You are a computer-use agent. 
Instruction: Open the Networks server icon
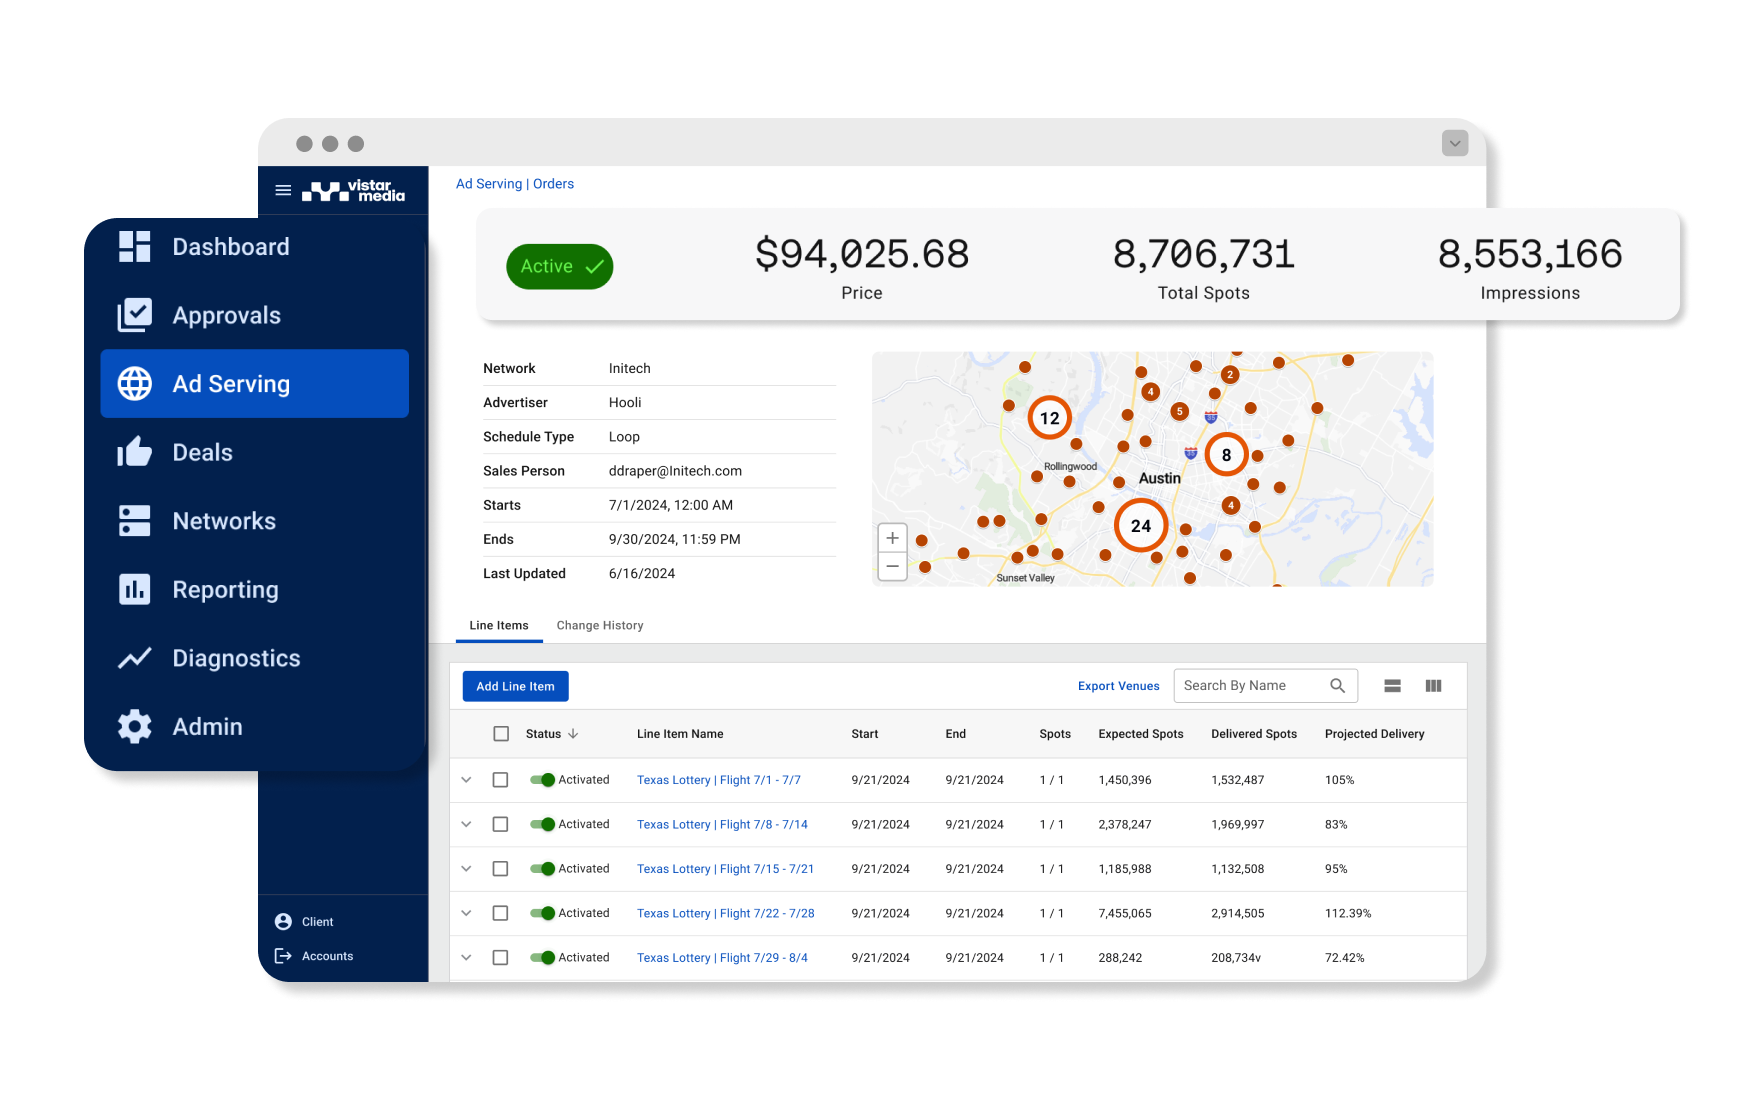134,521
